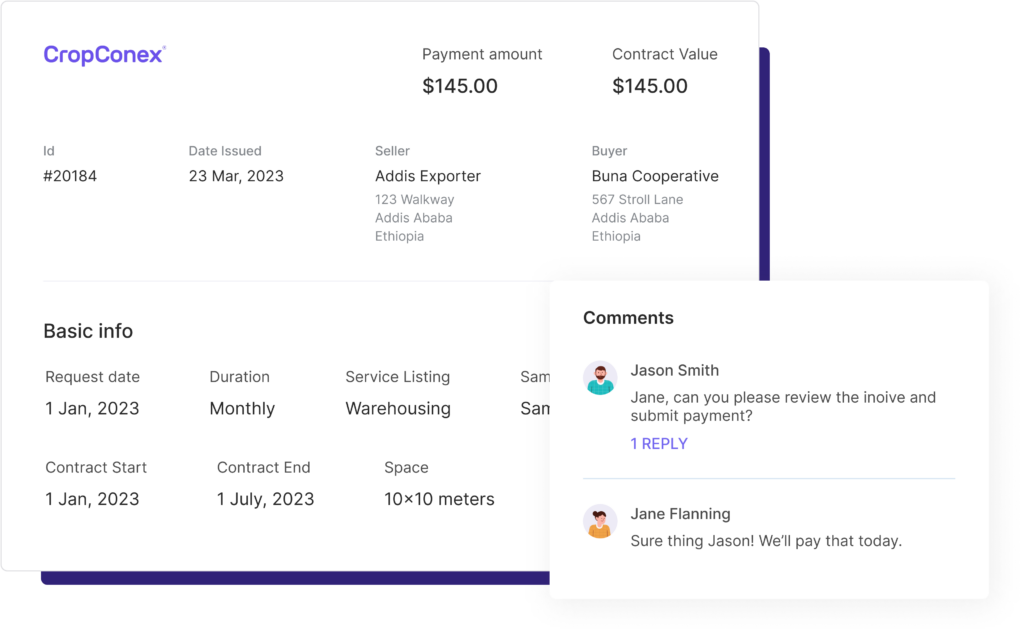Click the Request date 1 Jan, 2023
Viewport: 1024px width, 634px height.
click(x=92, y=409)
